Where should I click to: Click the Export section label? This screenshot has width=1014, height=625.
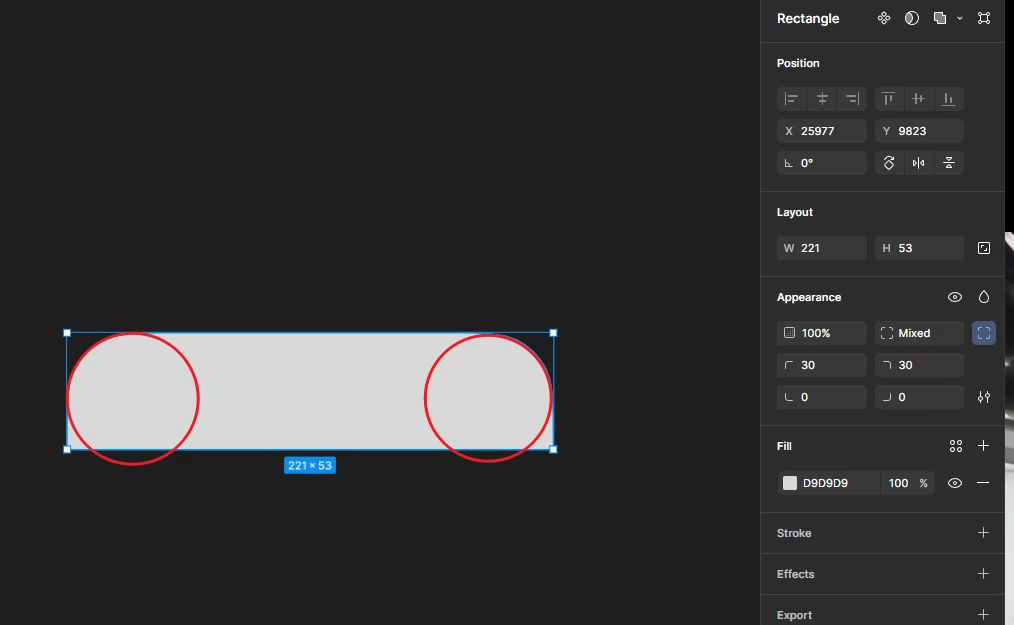coord(794,615)
